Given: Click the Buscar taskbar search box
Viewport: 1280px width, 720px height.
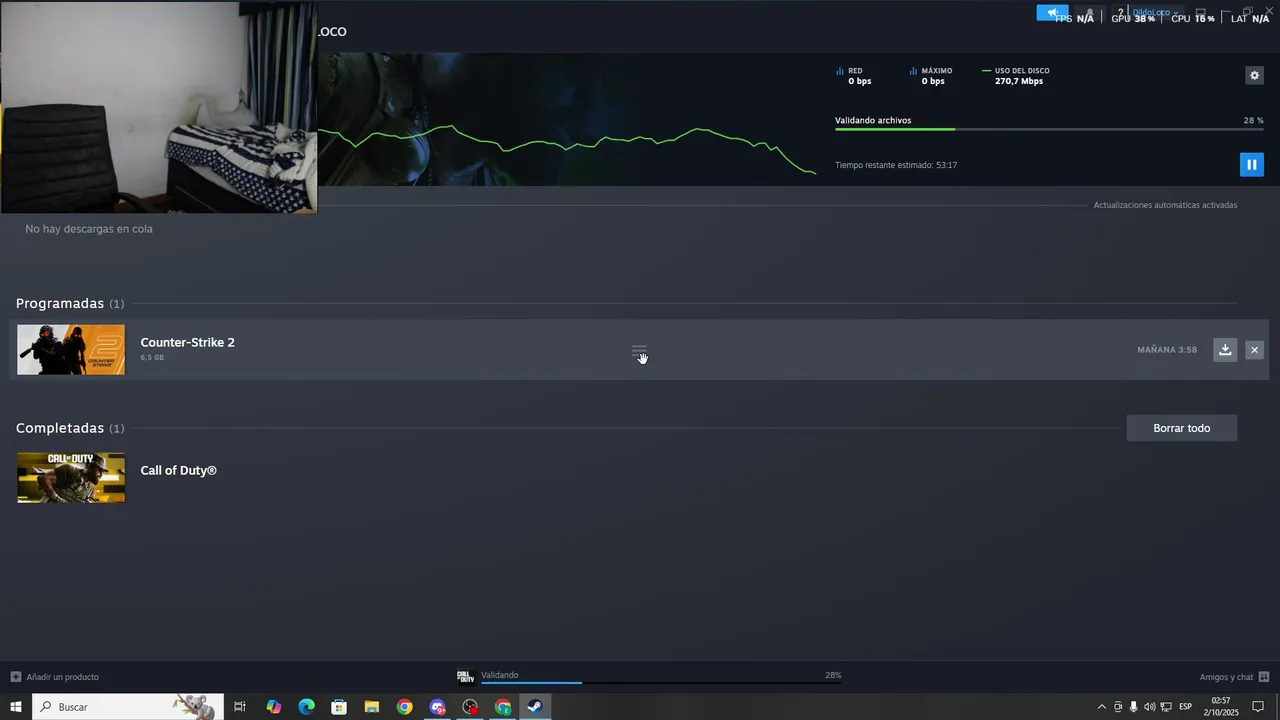Looking at the screenshot, I should (128, 707).
